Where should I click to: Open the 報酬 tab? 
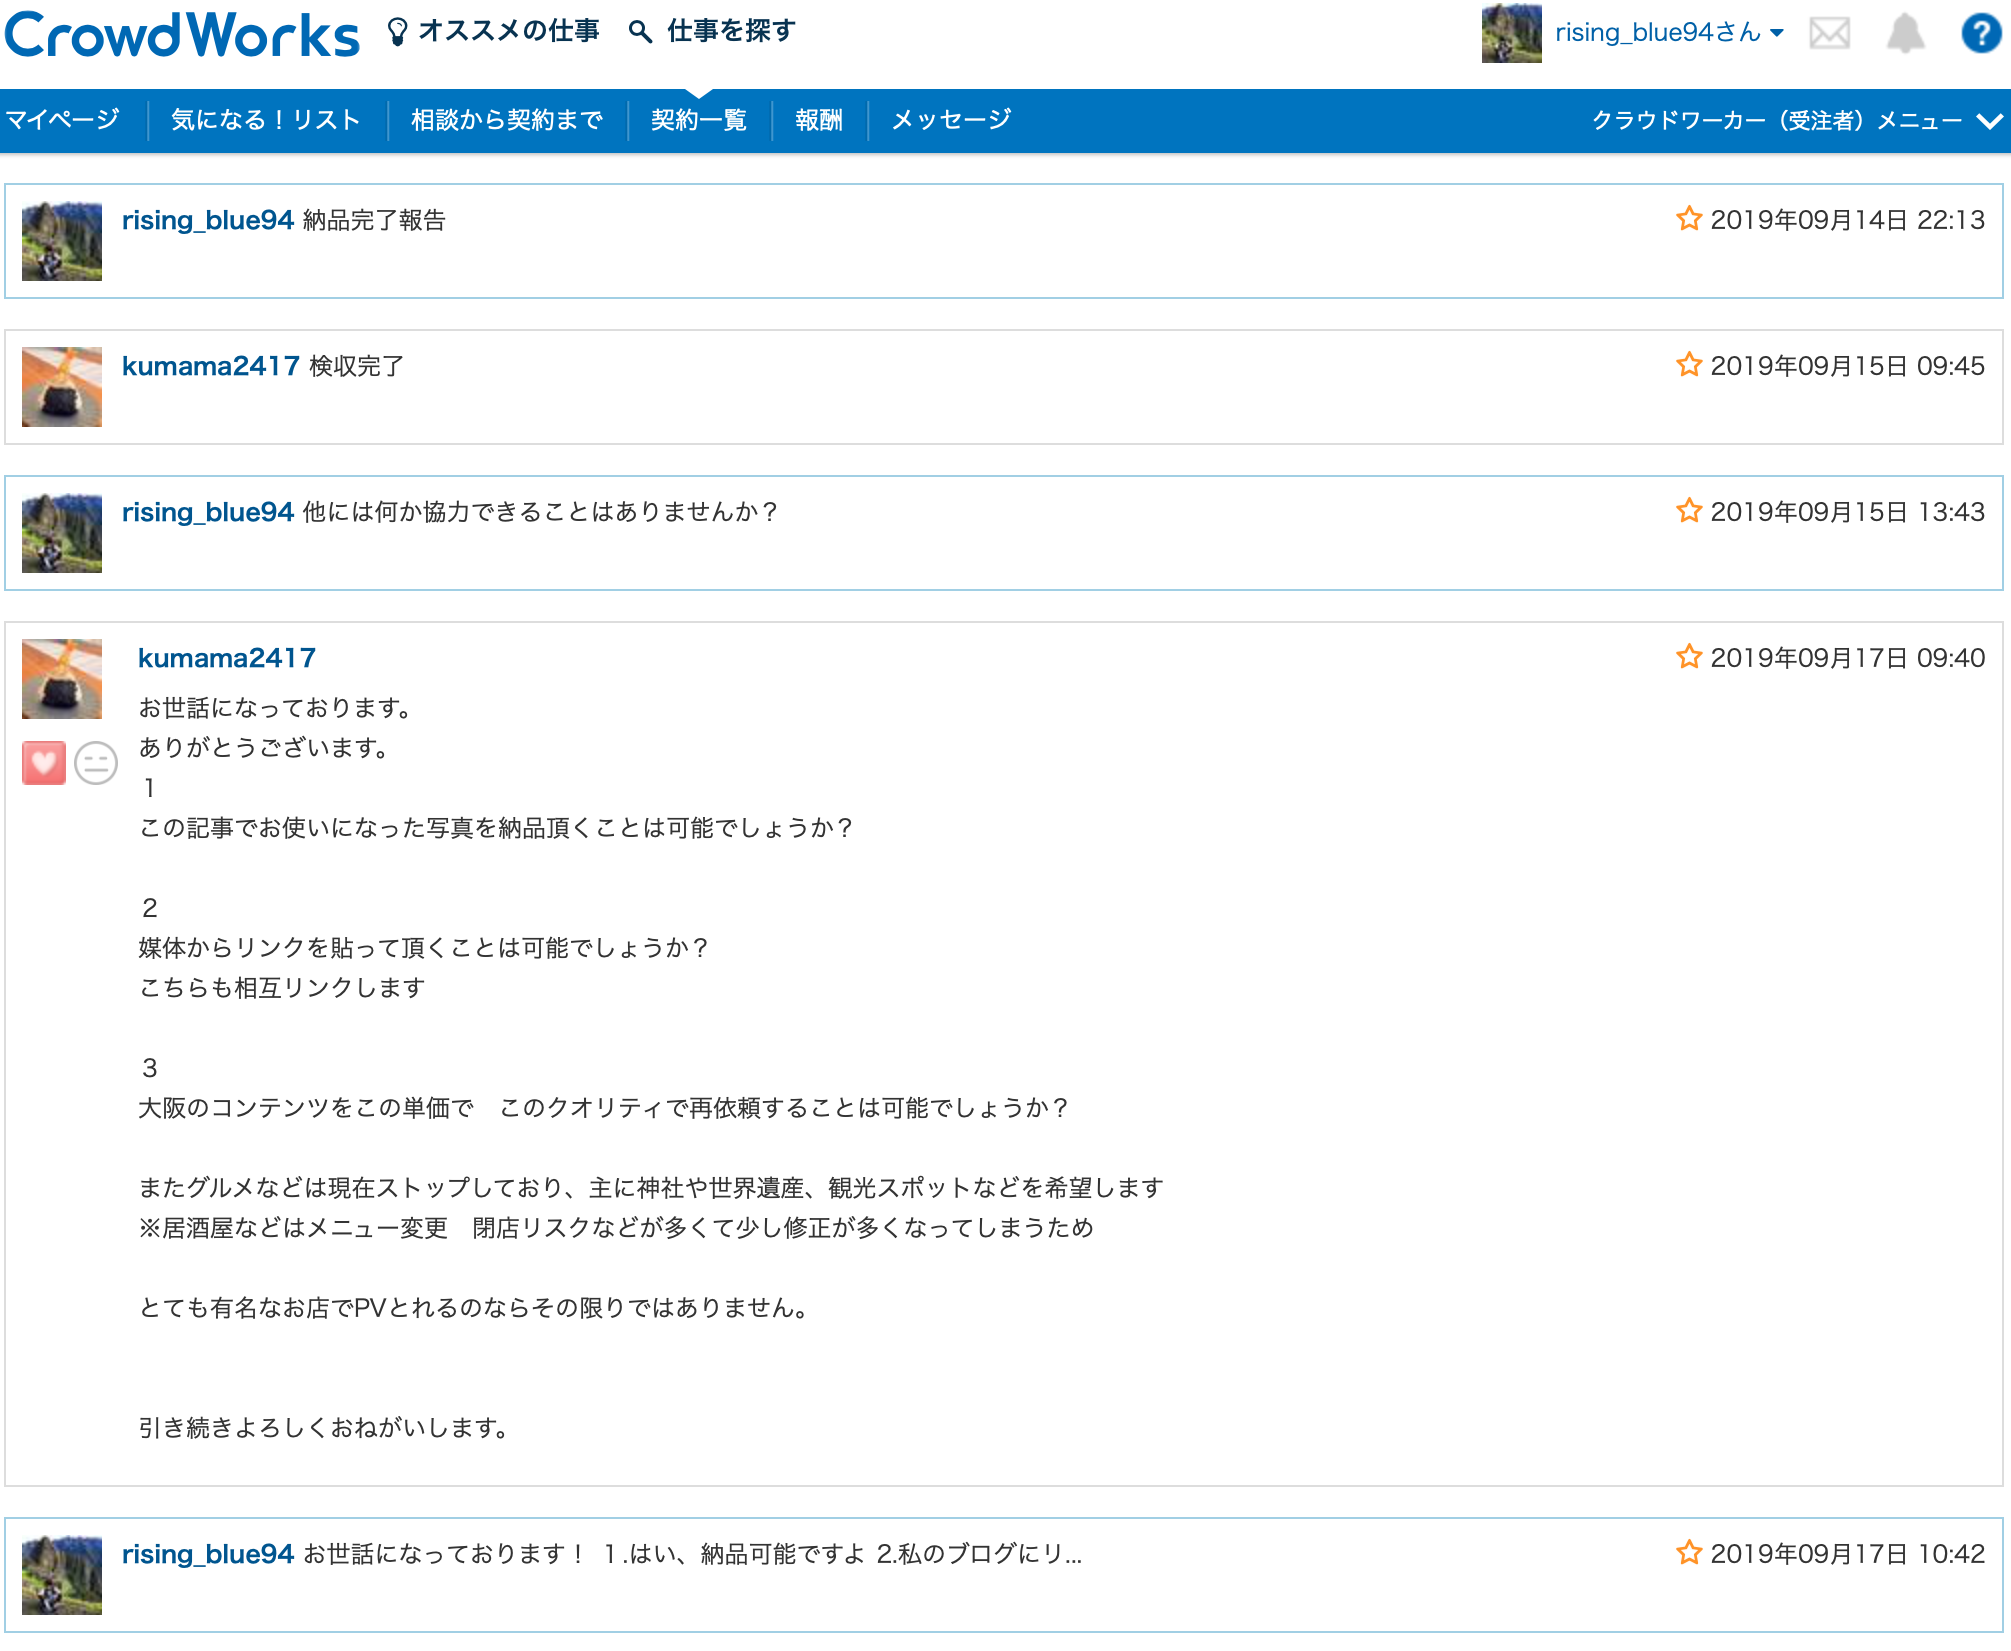[819, 119]
